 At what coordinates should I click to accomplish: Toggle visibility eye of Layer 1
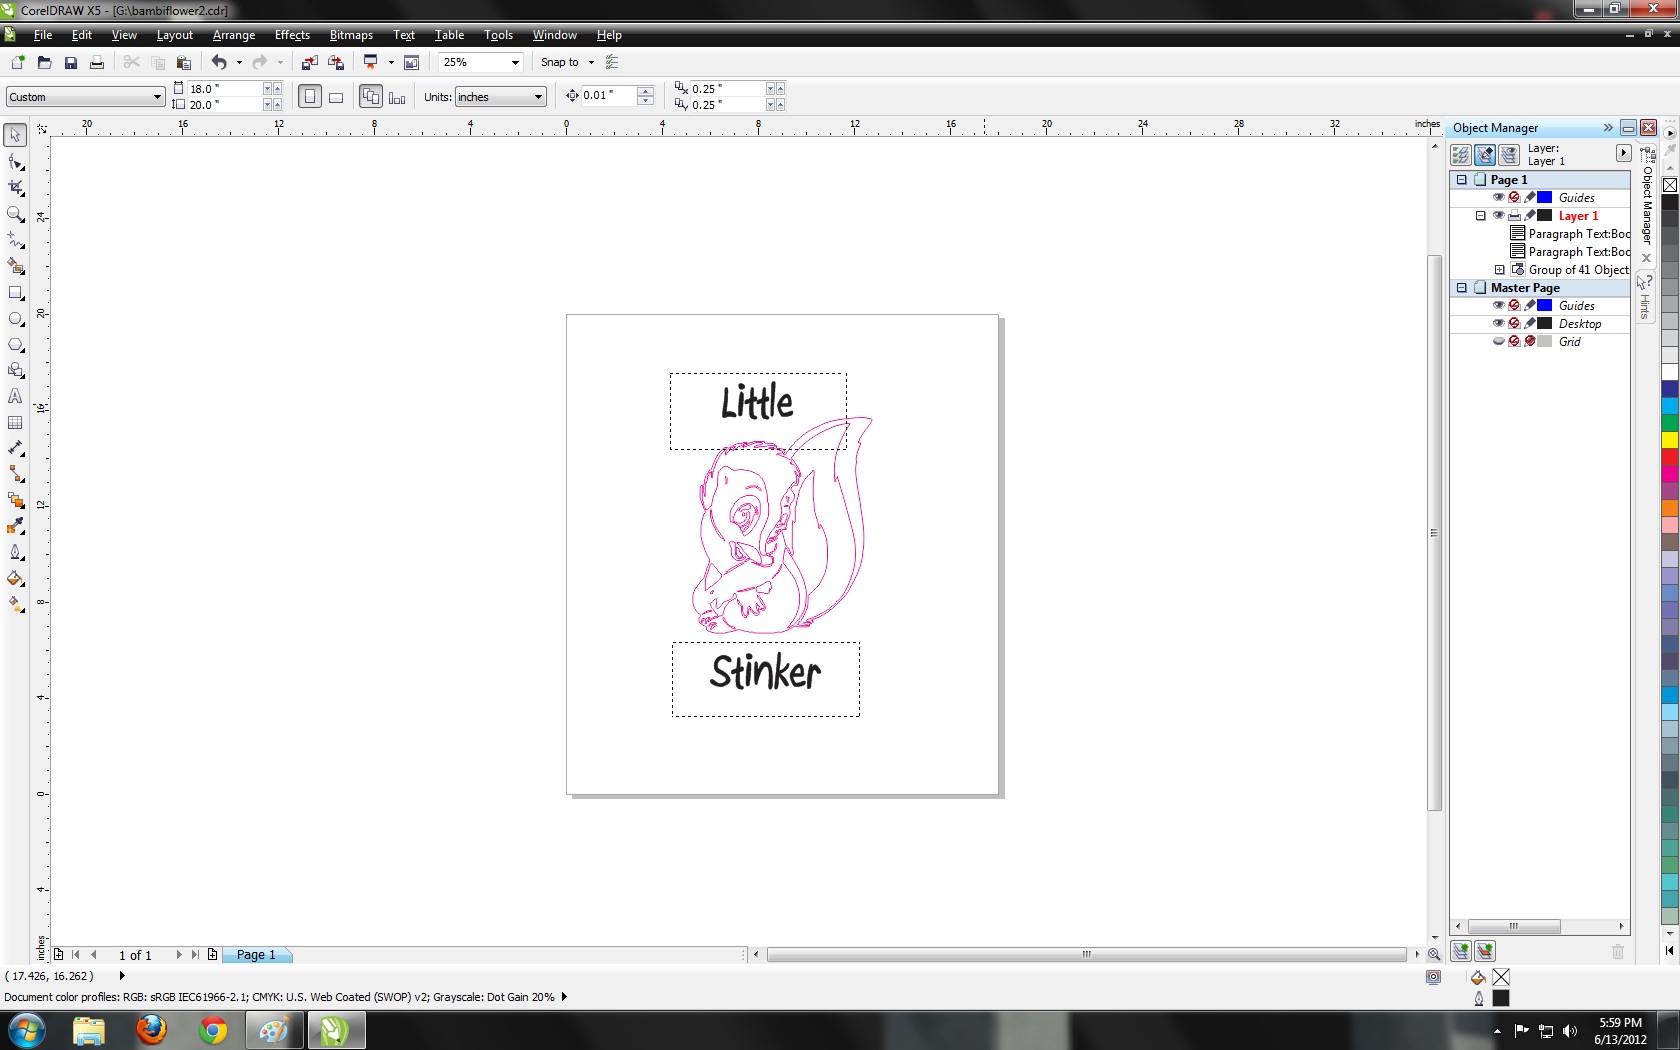[x=1498, y=215]
